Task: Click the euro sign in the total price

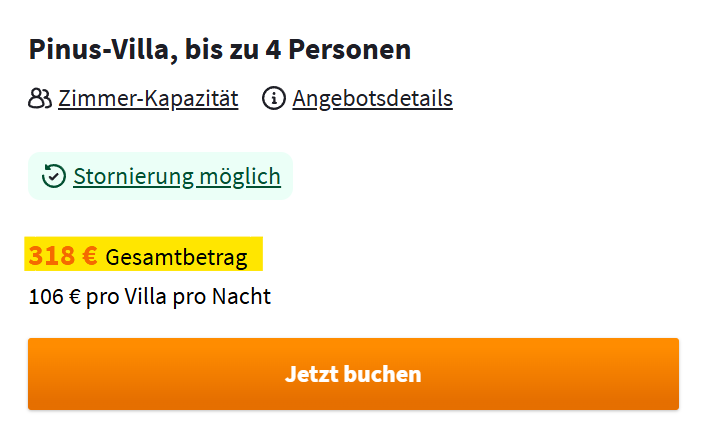Action: click(x=90, y=255)
